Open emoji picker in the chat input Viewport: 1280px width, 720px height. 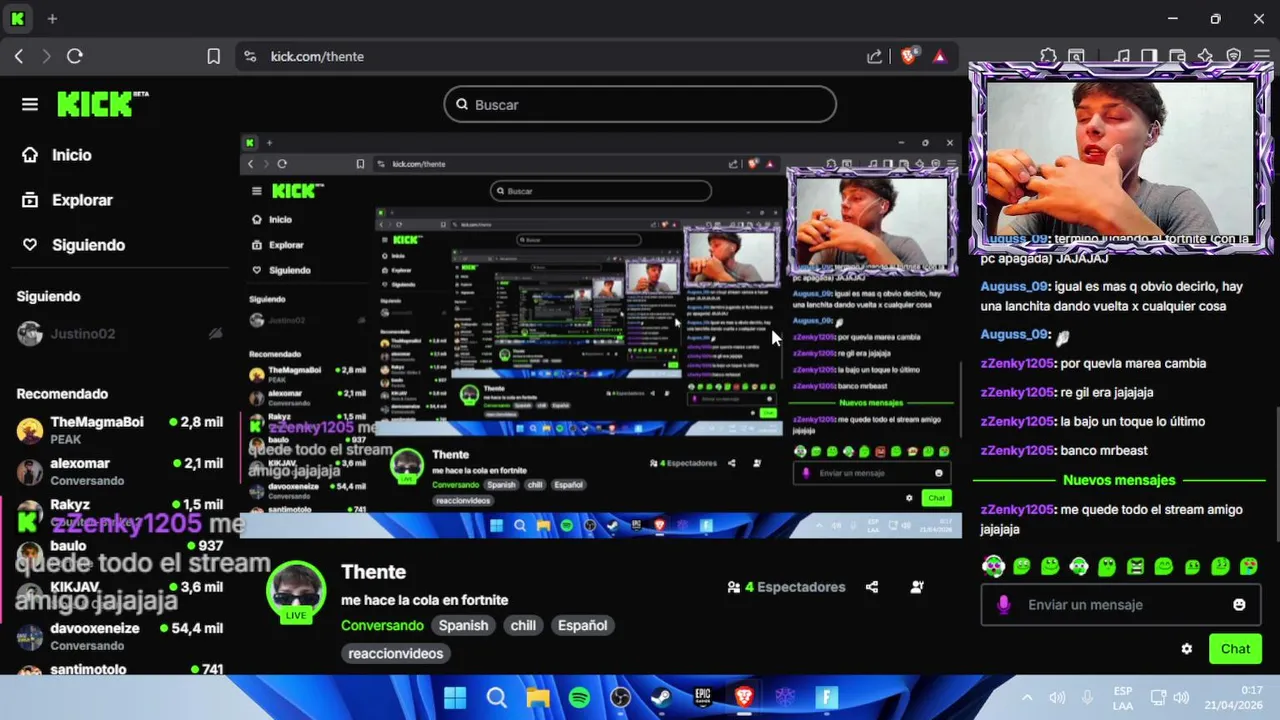tap(1239, 605)
